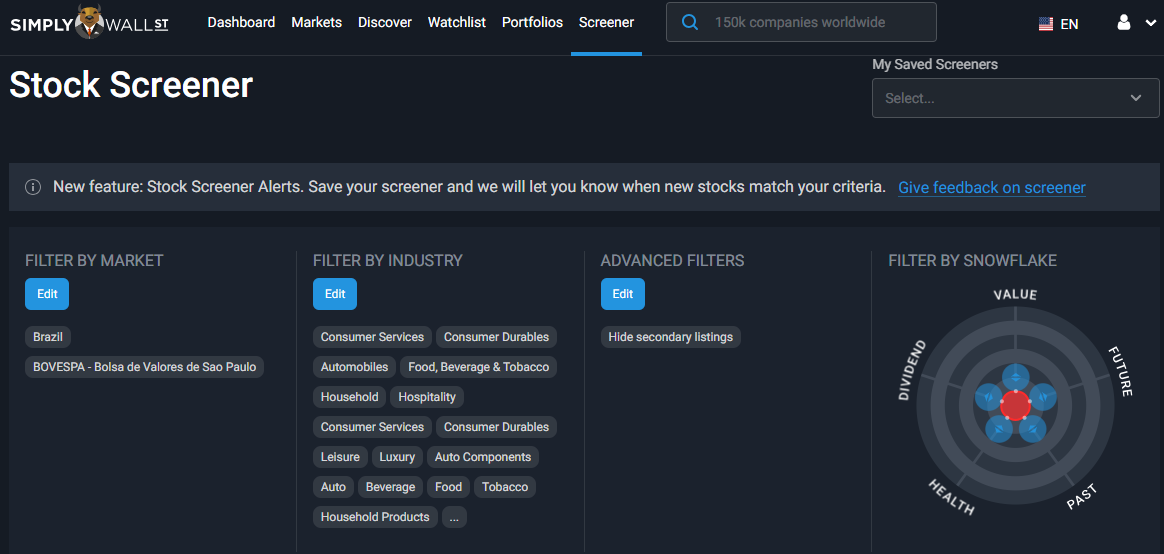The width and height of the screenshot is (1164, 554).
Task: Expand the hidden industries ellipsis chip
Action: coord(454,517)
